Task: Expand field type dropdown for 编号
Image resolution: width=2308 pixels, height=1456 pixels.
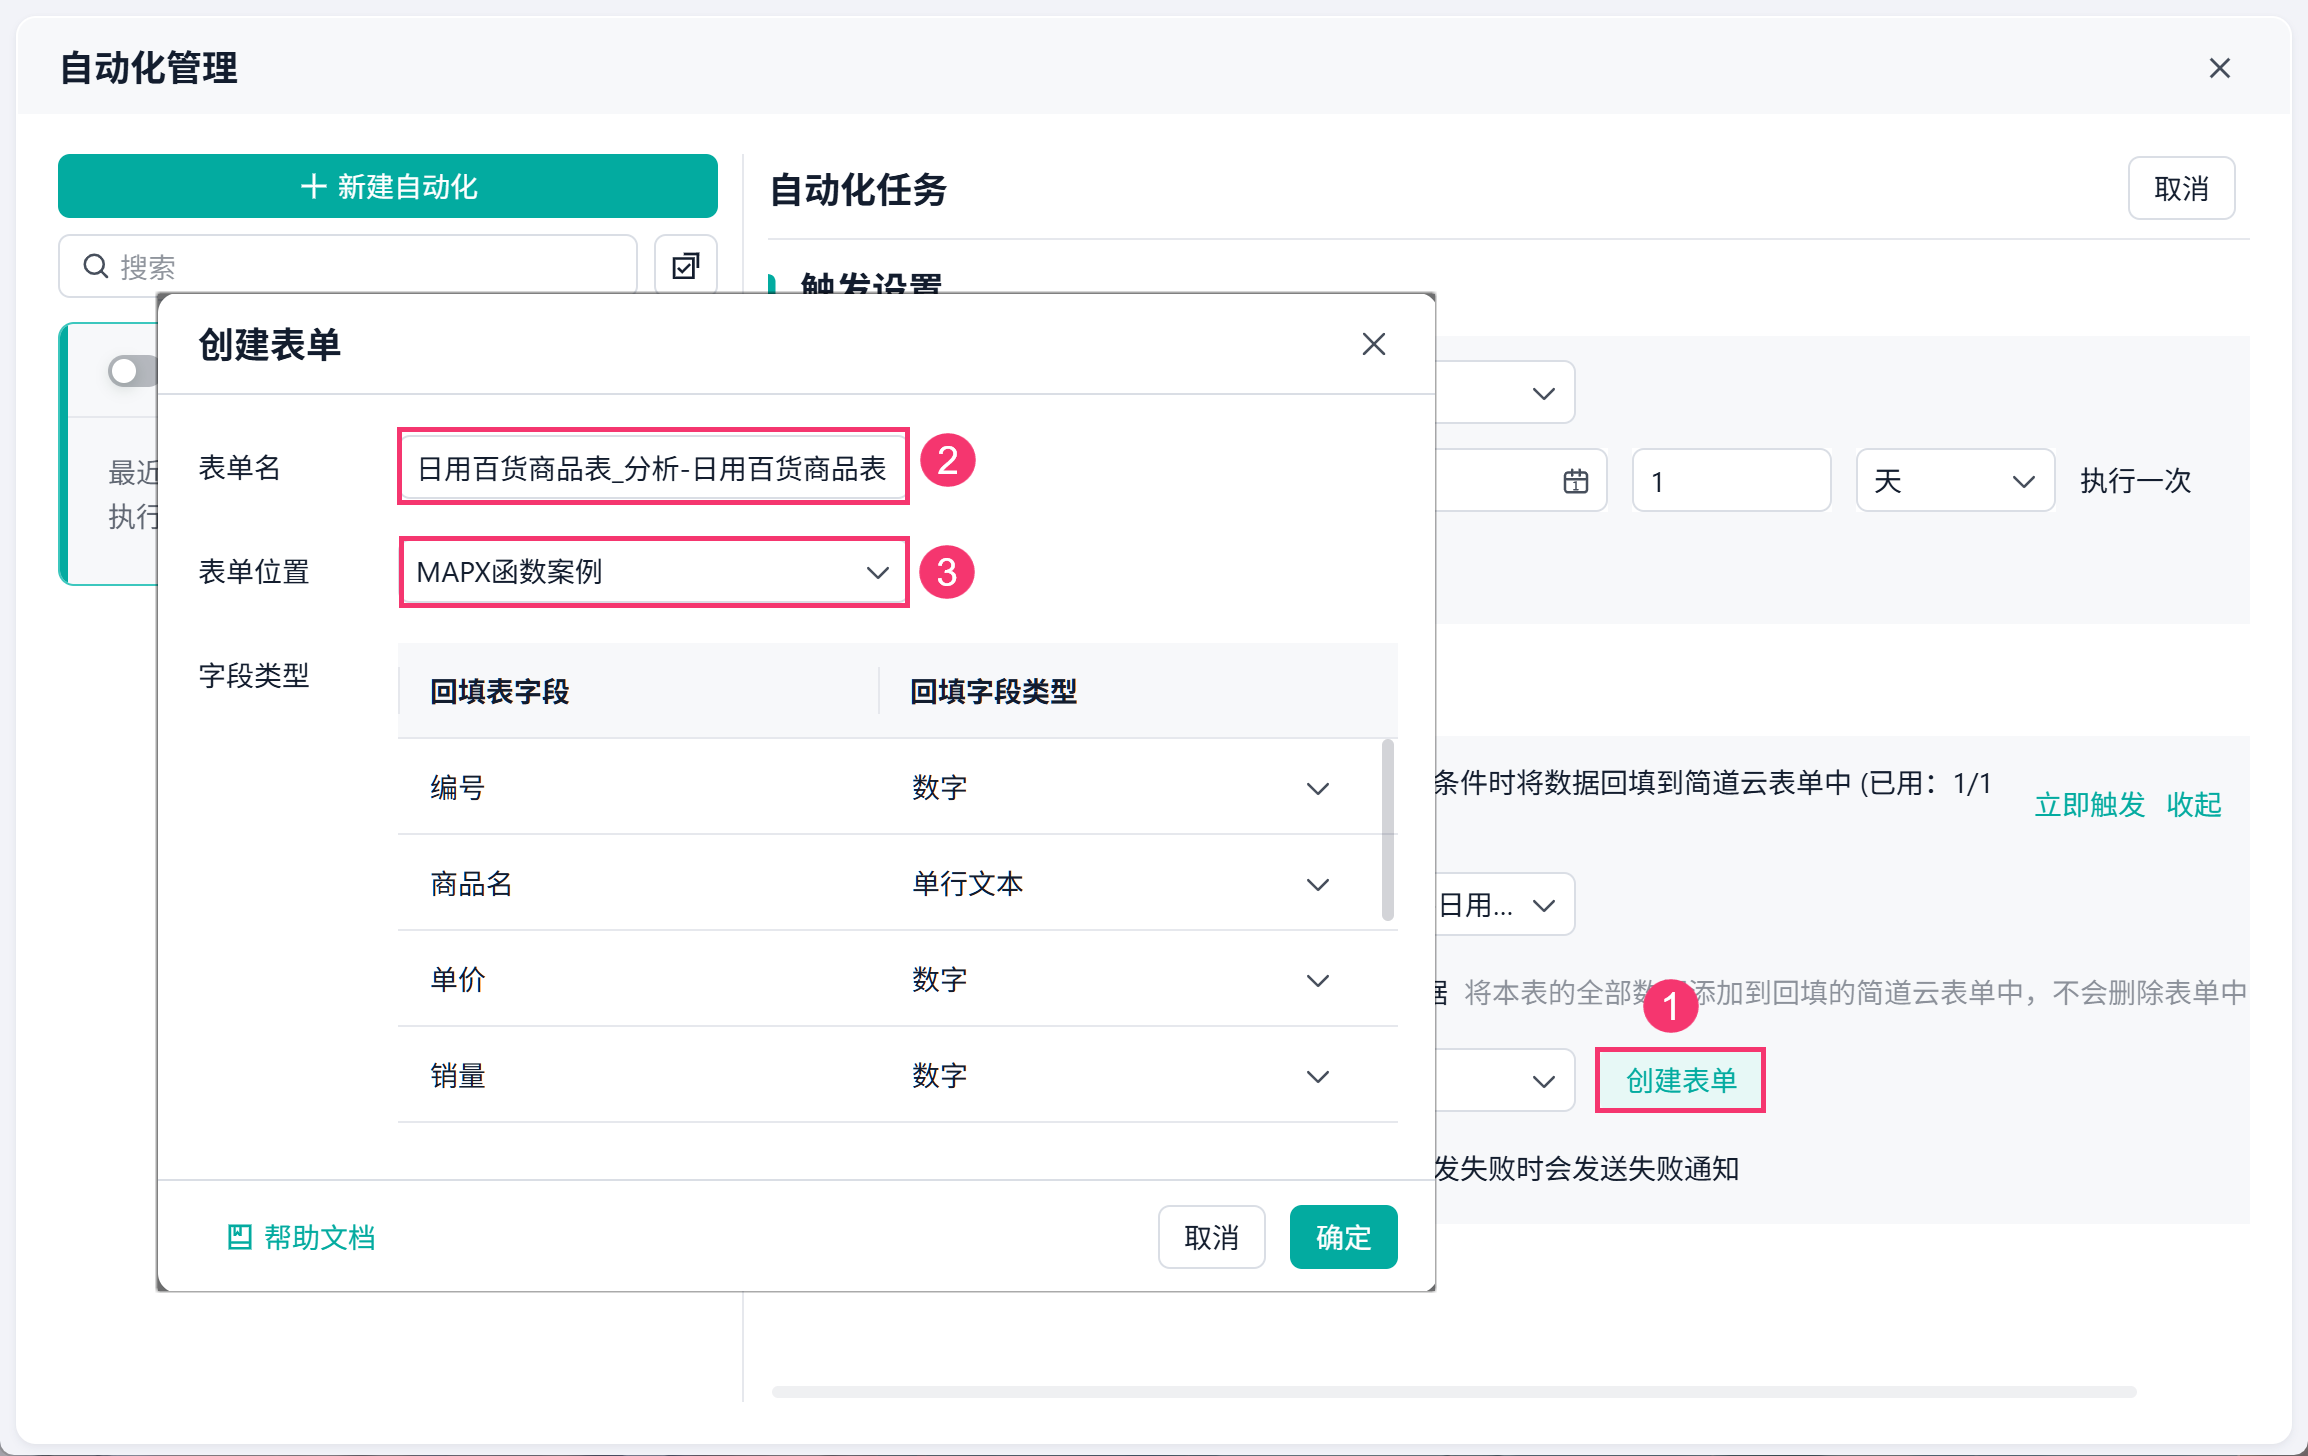Action: [x=1318, y=788]
